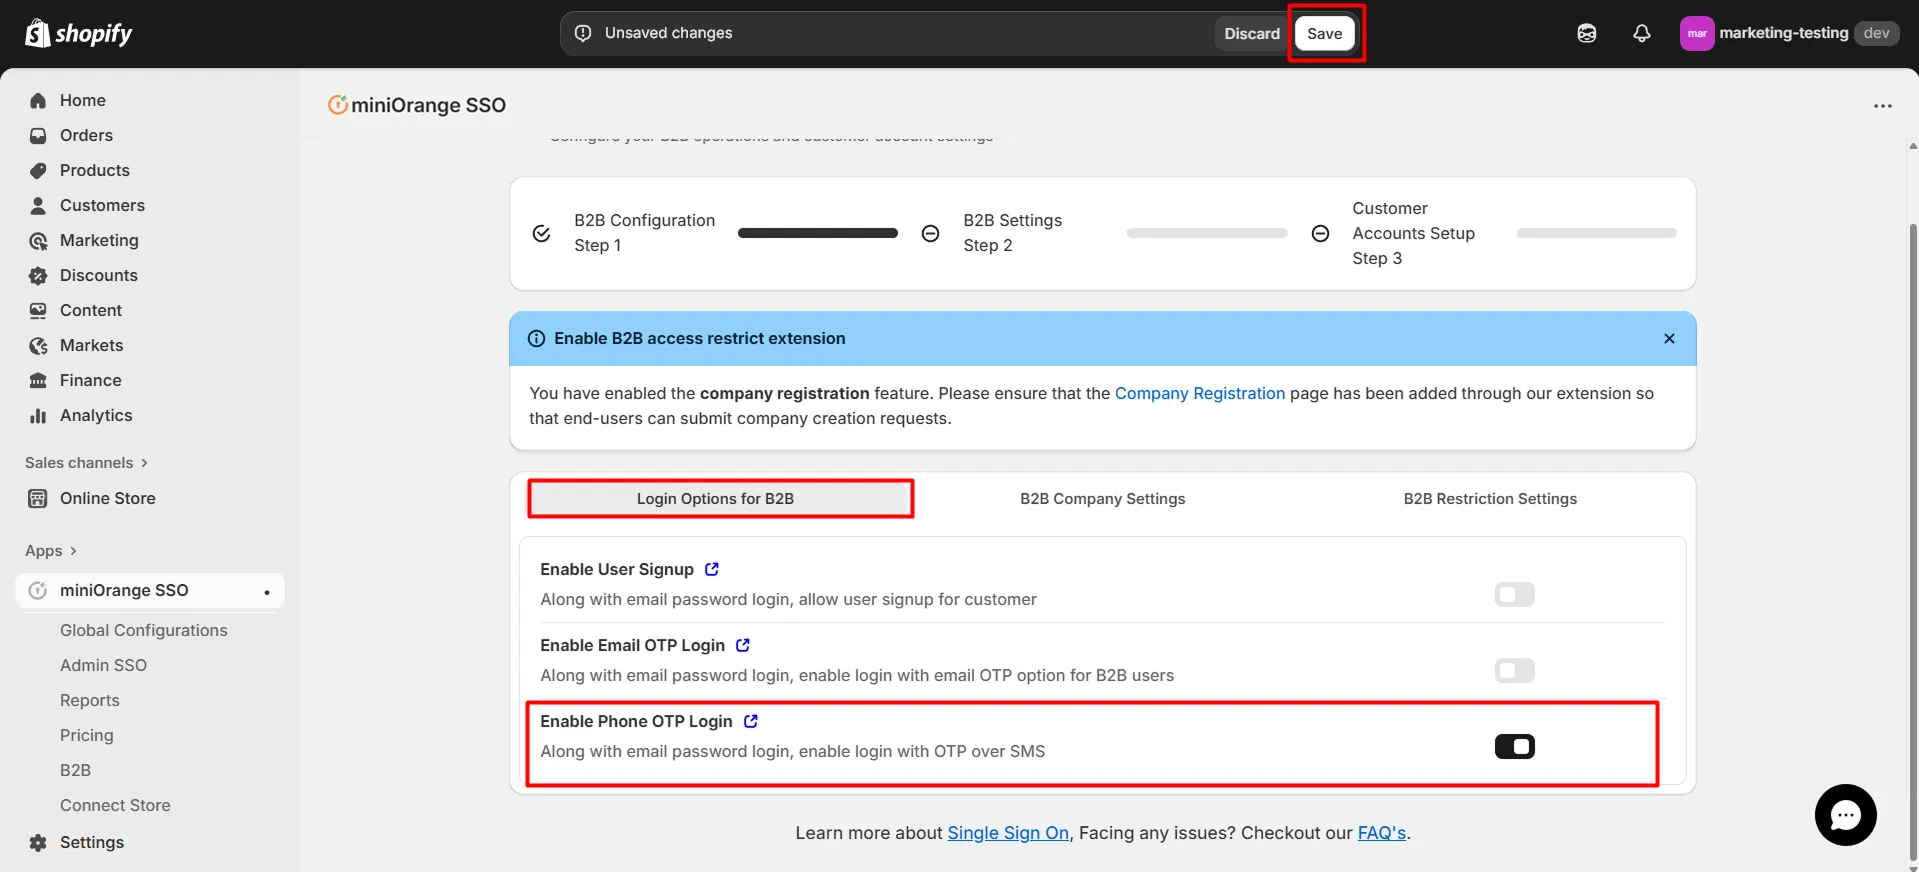1919x872 pixels.
Task: Click the Discounts badge icon
Action: (38, 275)
